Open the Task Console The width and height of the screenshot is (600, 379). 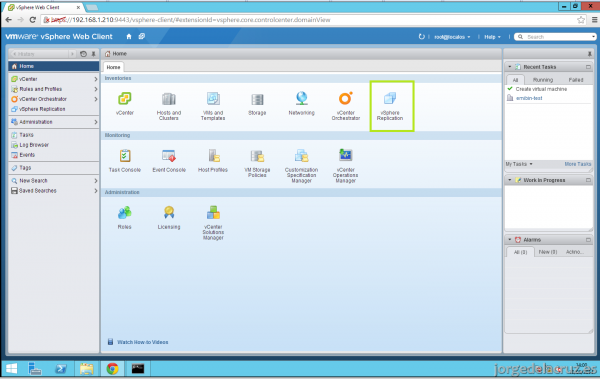(x=125, y=156)
